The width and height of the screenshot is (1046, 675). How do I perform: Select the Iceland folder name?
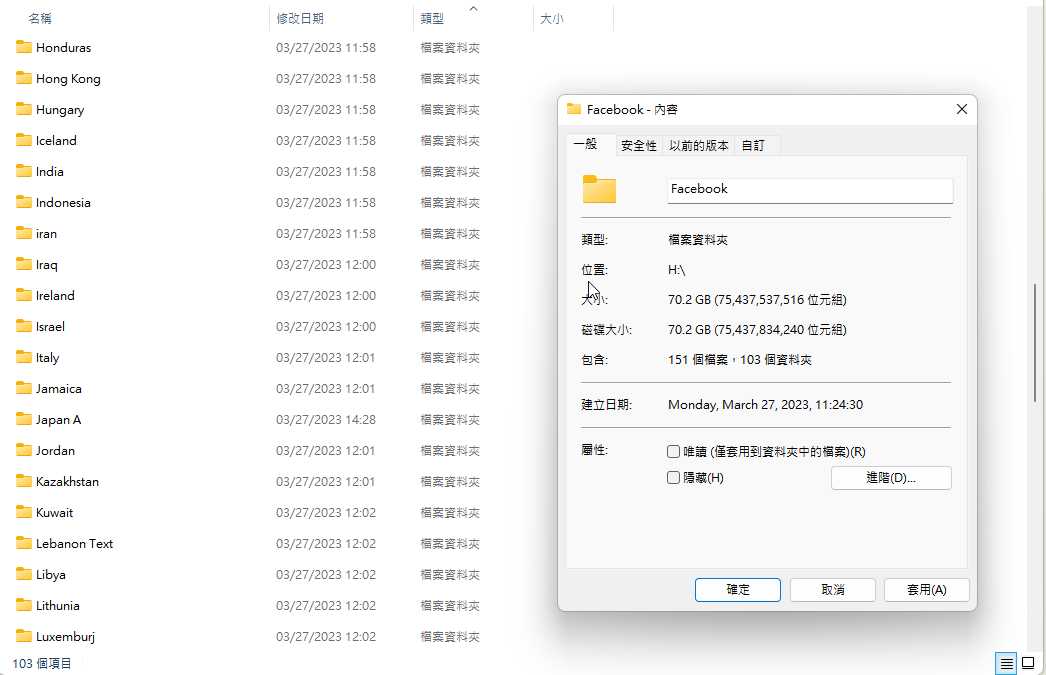click(x=56, y=141)
